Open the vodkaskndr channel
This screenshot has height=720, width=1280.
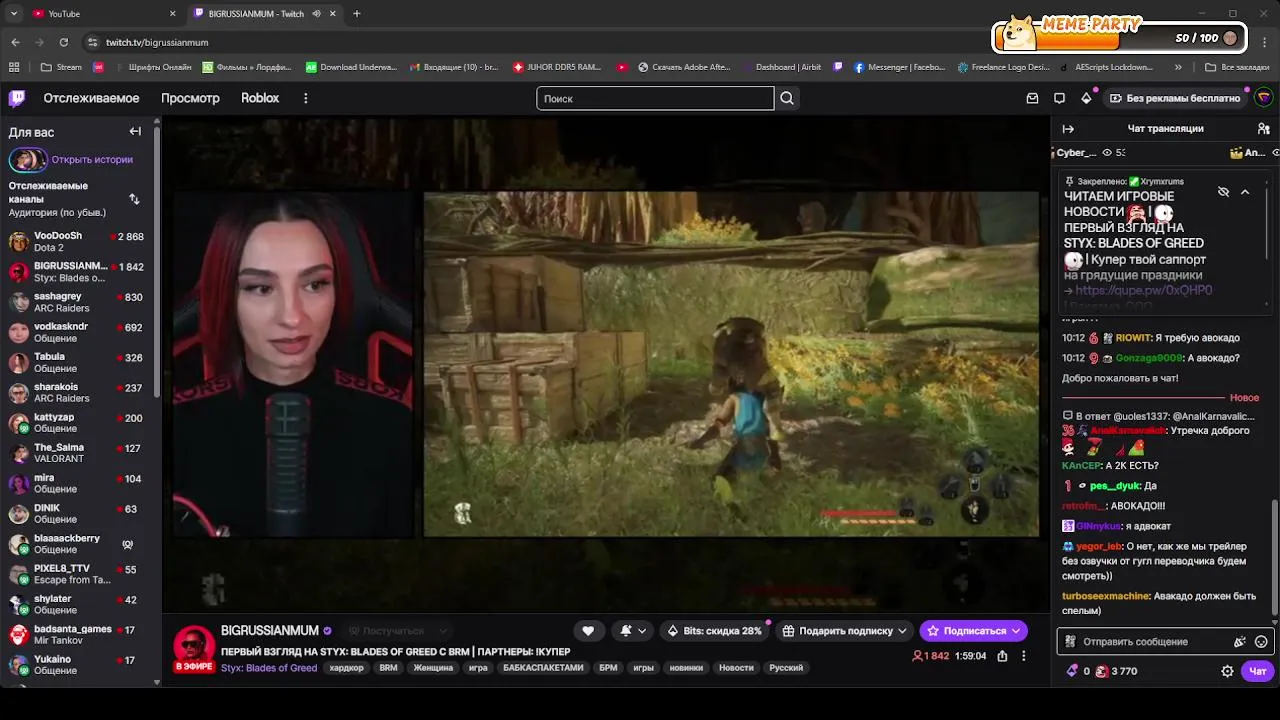tap(76, 332)
